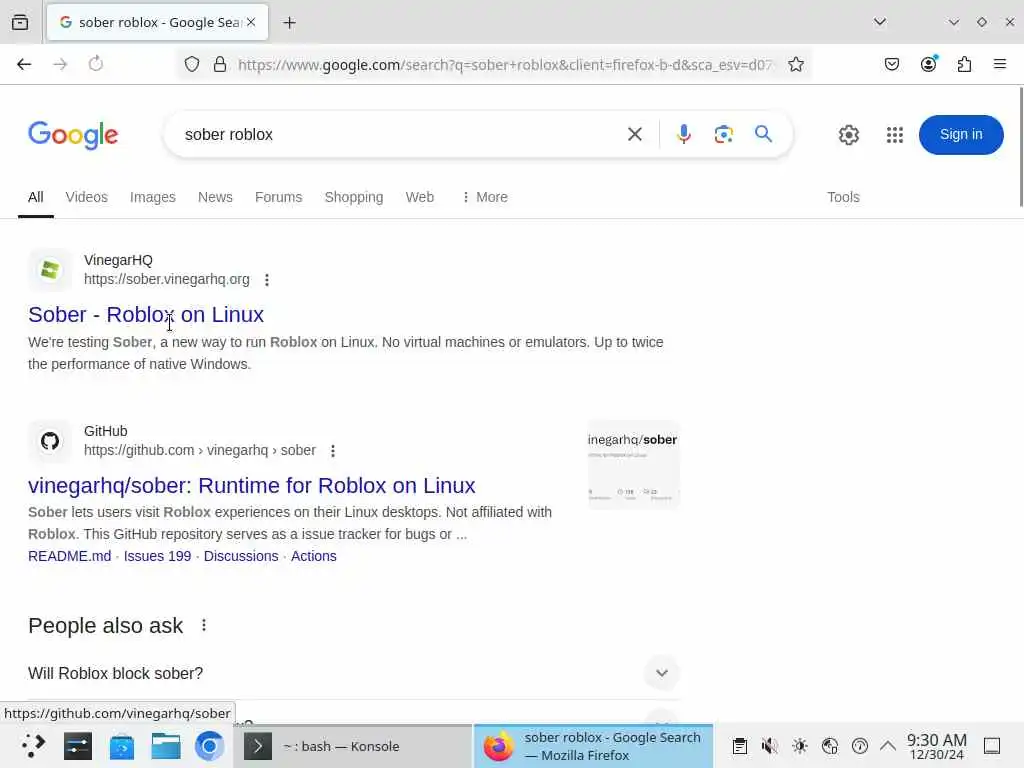The width and height of the screenshot is (1024, 768).
Task: Open the Discussions sitelink
Action: pyautogui.click(x=241, y=556)
